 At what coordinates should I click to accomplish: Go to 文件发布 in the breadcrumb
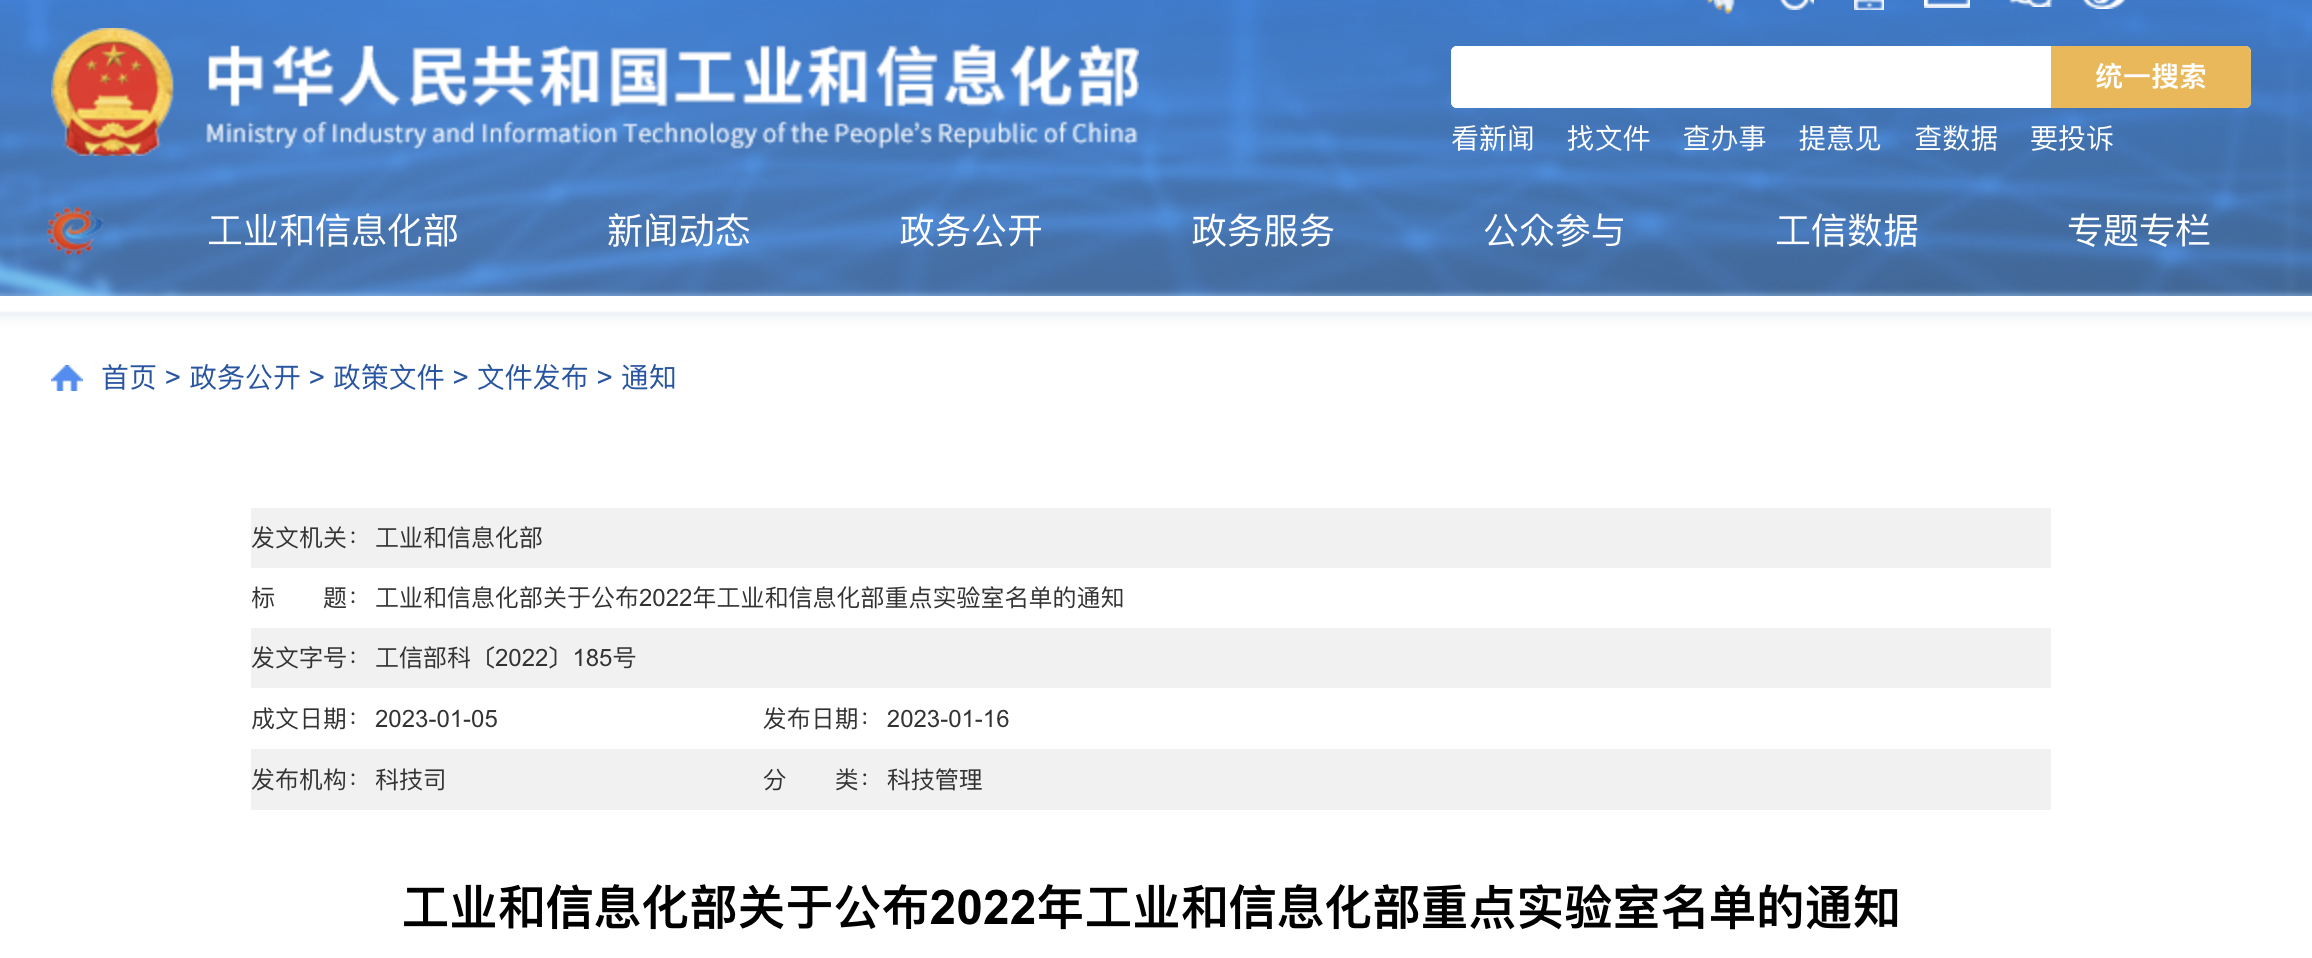(533, 378)
